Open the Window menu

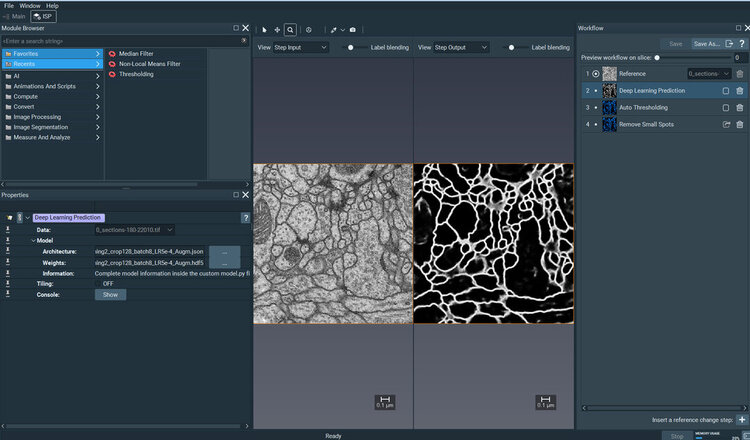(30, 6)
